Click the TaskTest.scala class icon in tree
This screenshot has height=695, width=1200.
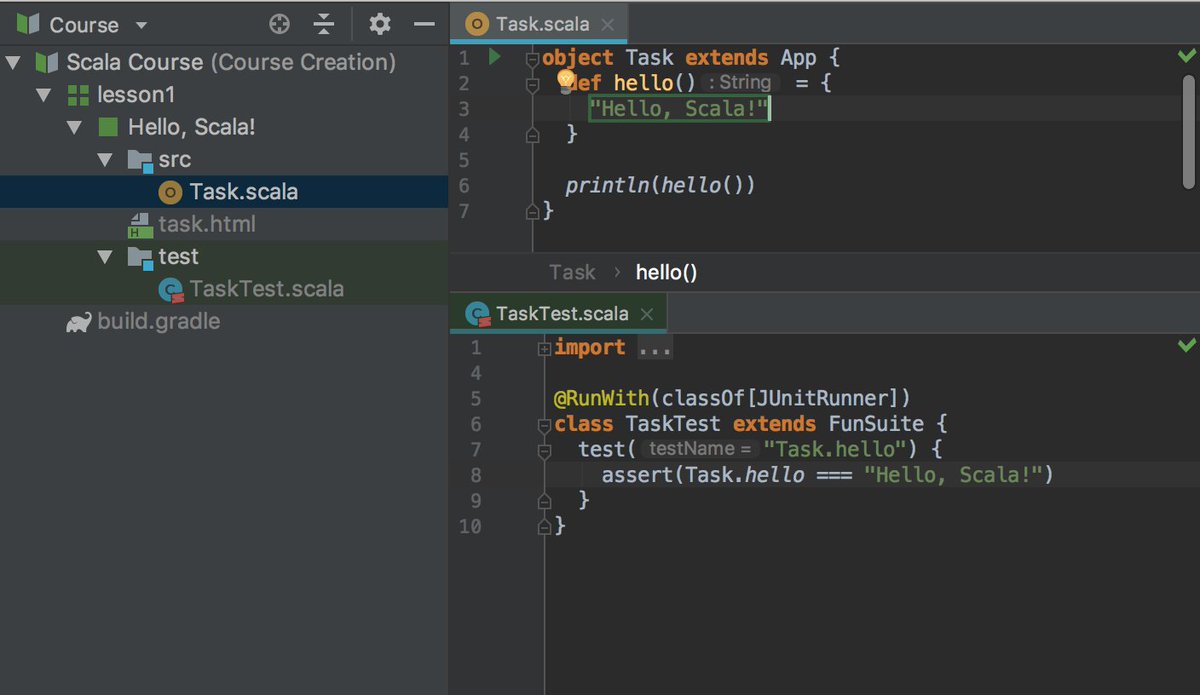click(x=171, y=290)
